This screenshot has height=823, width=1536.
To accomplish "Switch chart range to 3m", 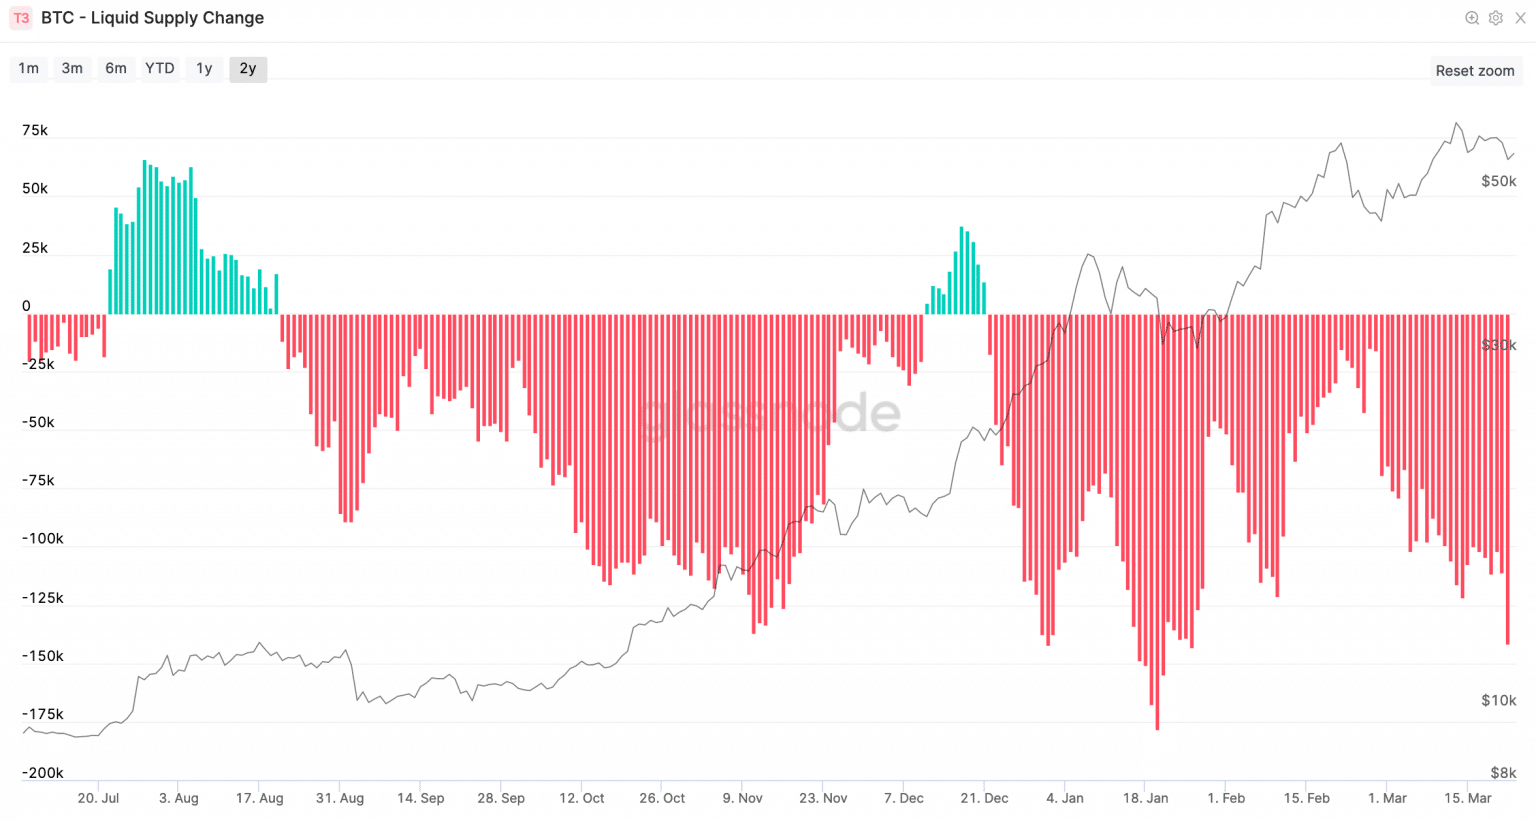I will coord(72,68).
